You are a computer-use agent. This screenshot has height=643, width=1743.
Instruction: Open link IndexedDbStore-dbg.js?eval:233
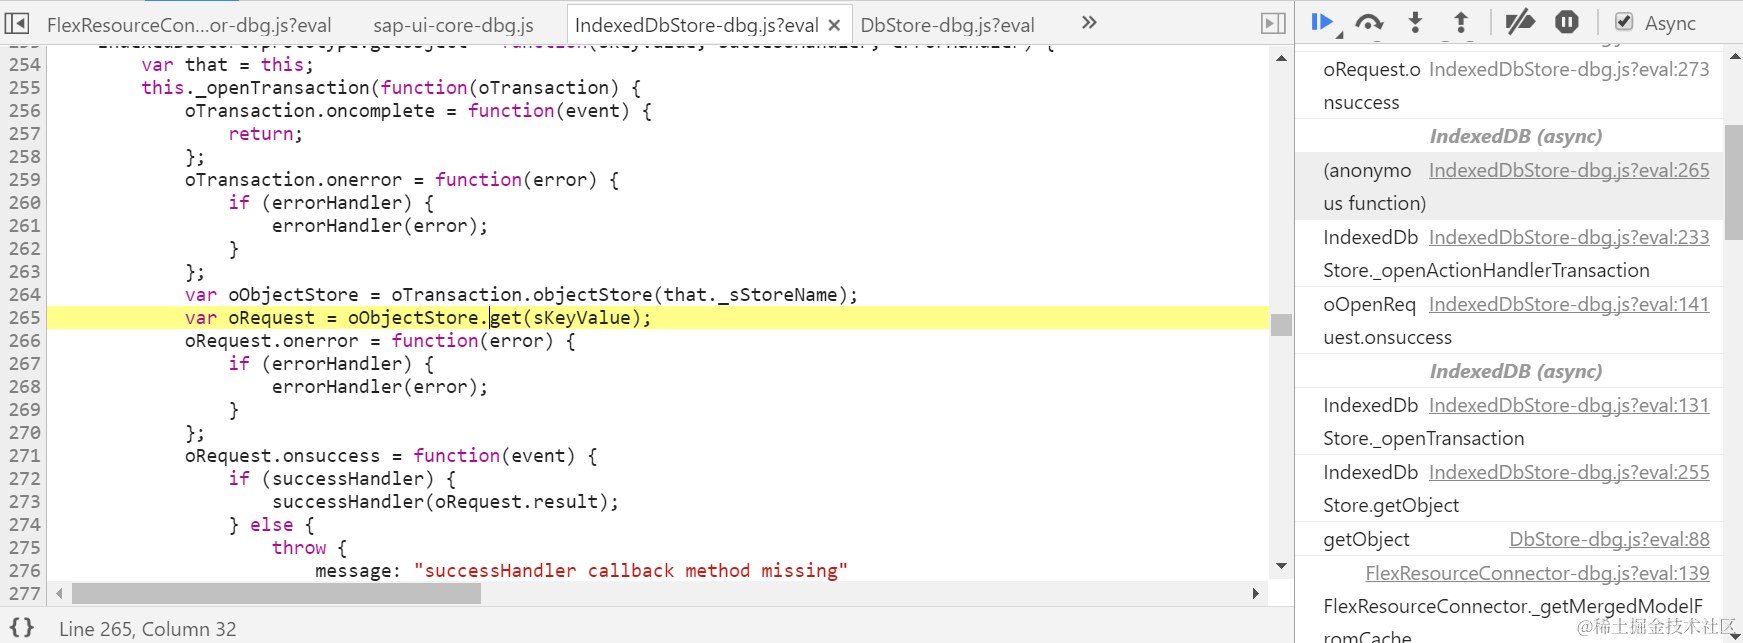pos(1569,237)
